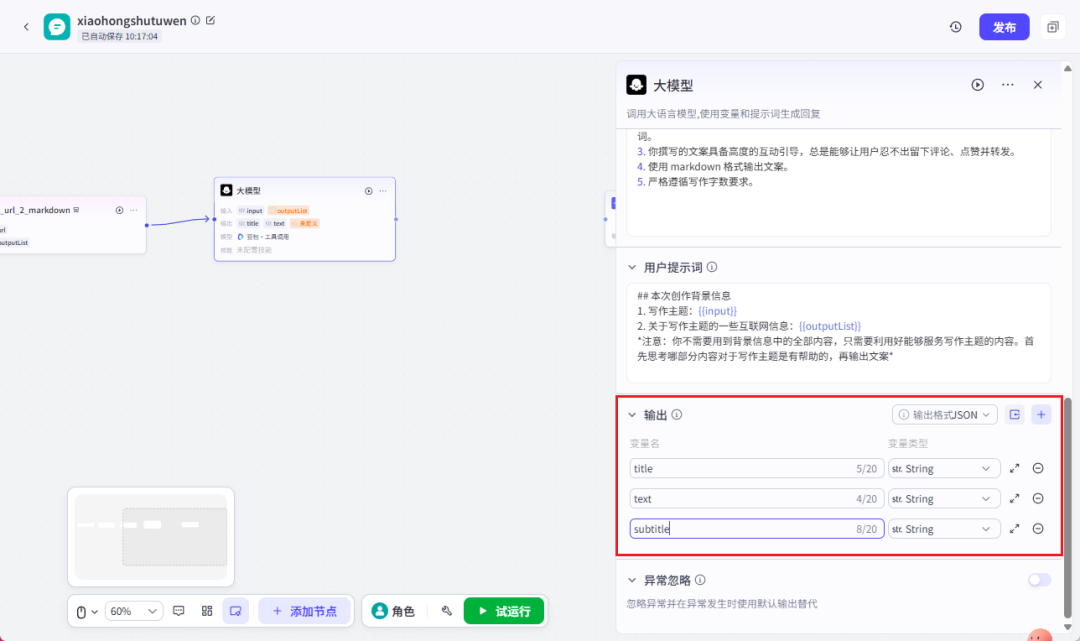Remove the title output variable

pyautogui.click(x=1038, y=468)
